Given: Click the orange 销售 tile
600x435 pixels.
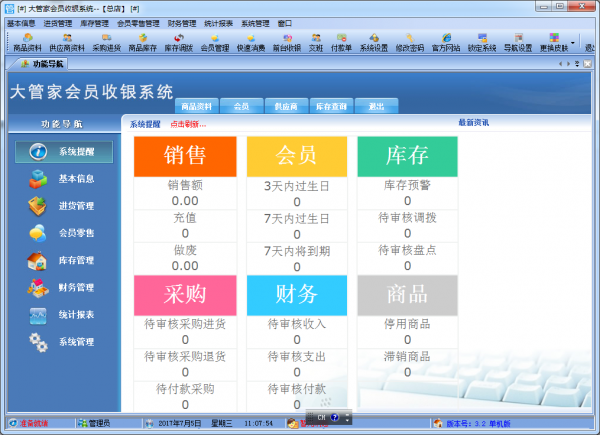Looking at the screenshot, I should pyautogui.click(x=185, y=156).
